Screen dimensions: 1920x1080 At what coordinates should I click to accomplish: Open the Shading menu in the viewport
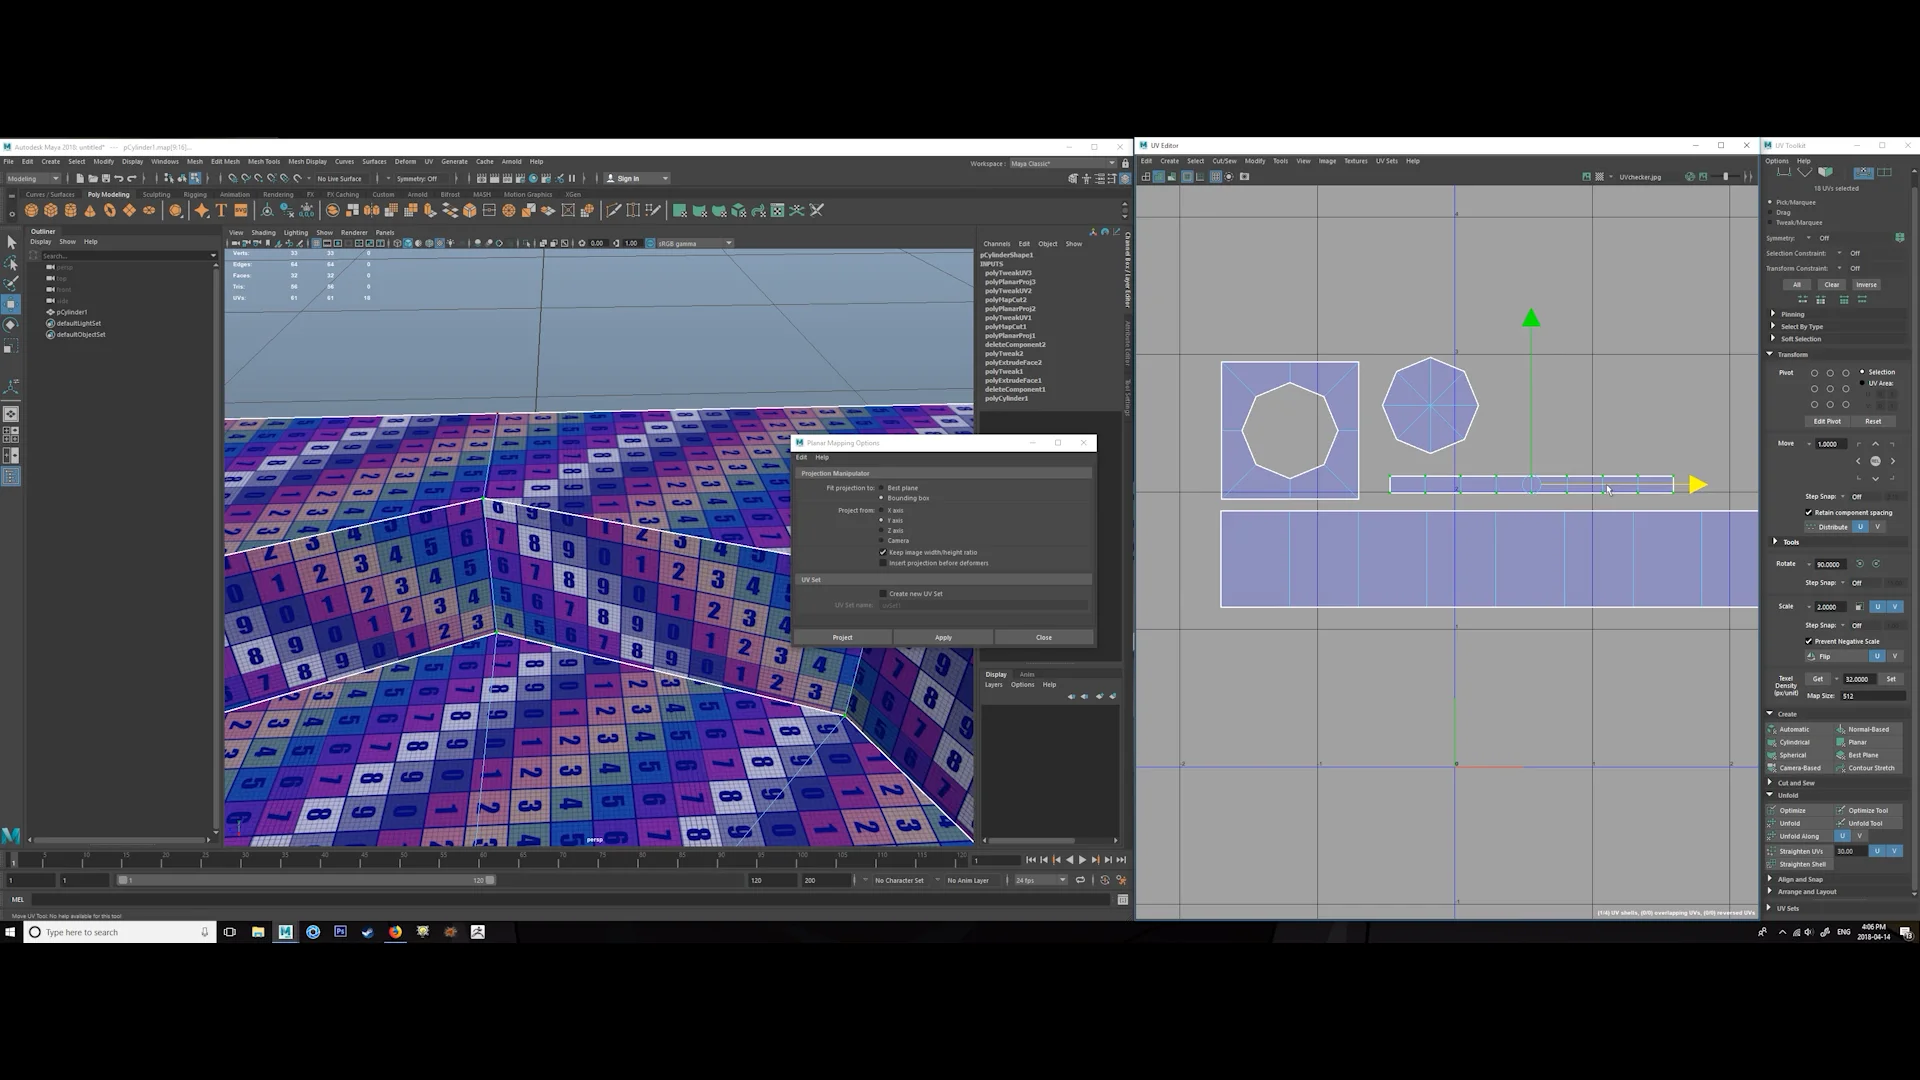tap(263, 232)
